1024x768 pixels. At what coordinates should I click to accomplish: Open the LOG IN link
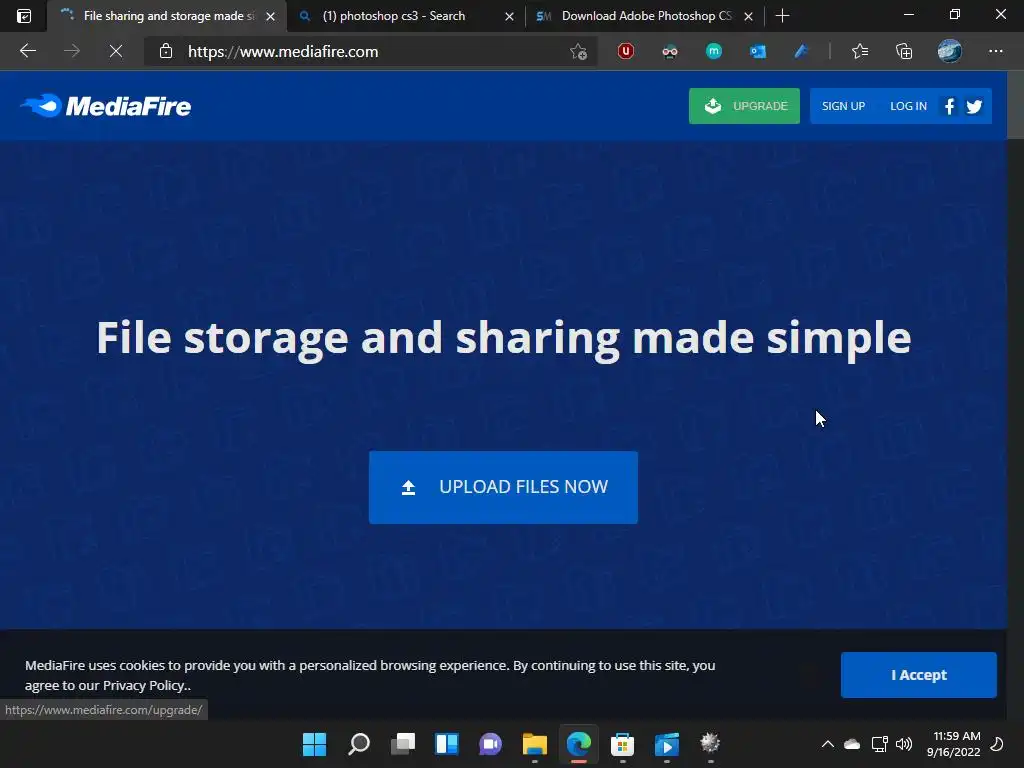click(908, 106)
